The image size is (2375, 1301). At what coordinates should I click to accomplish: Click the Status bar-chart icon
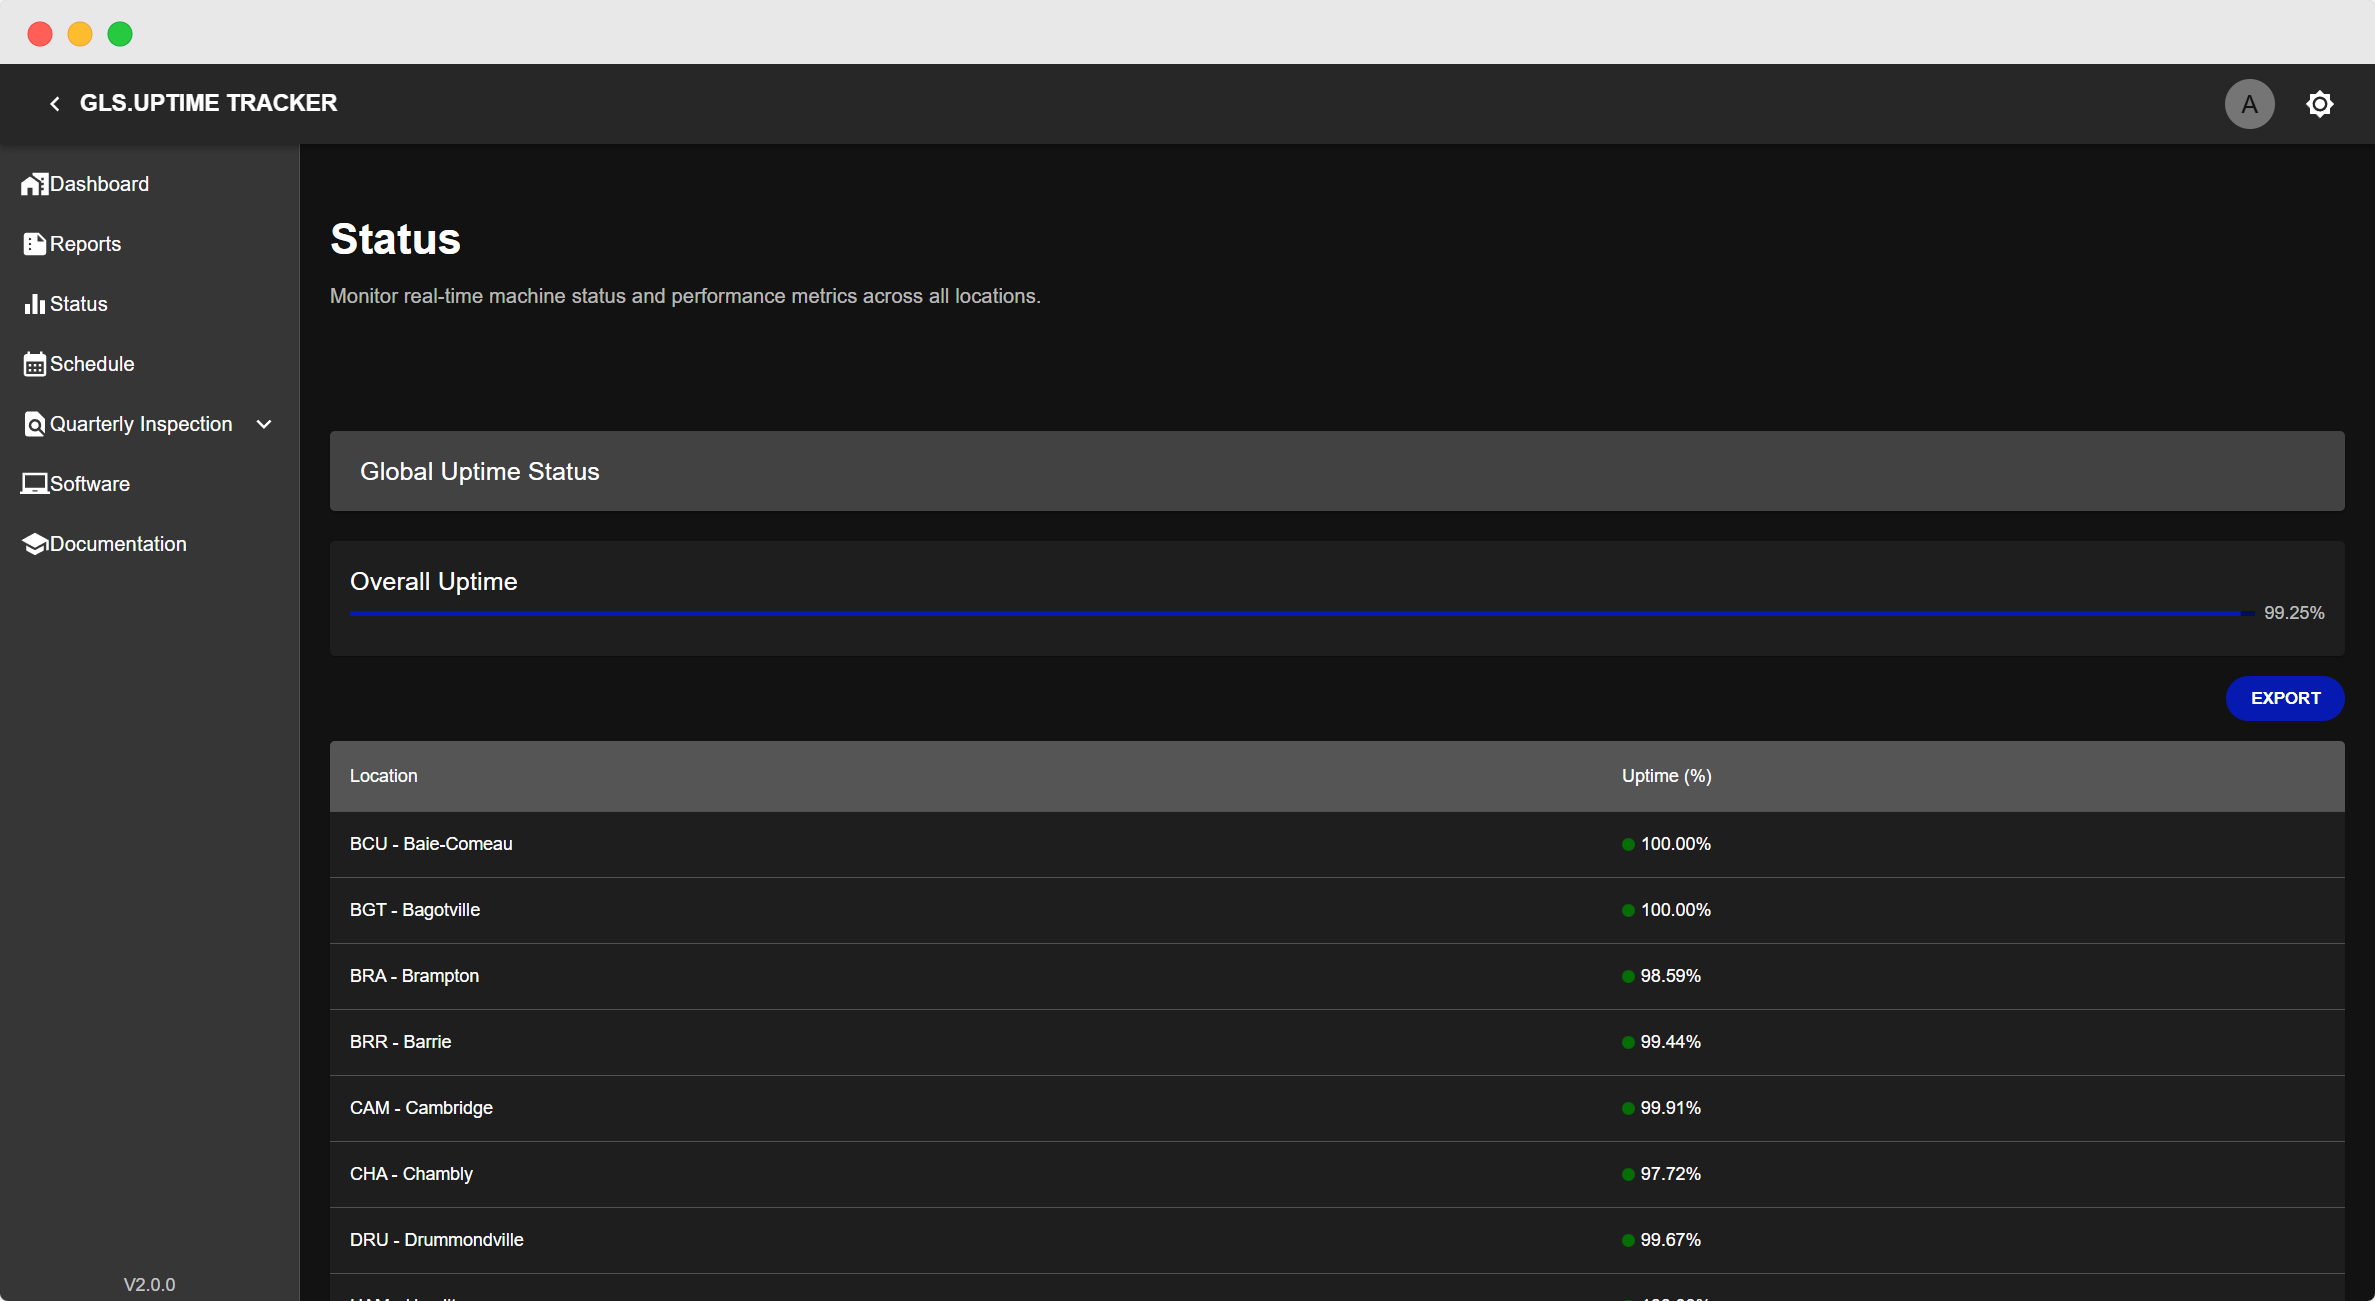(x=35, y=303)
